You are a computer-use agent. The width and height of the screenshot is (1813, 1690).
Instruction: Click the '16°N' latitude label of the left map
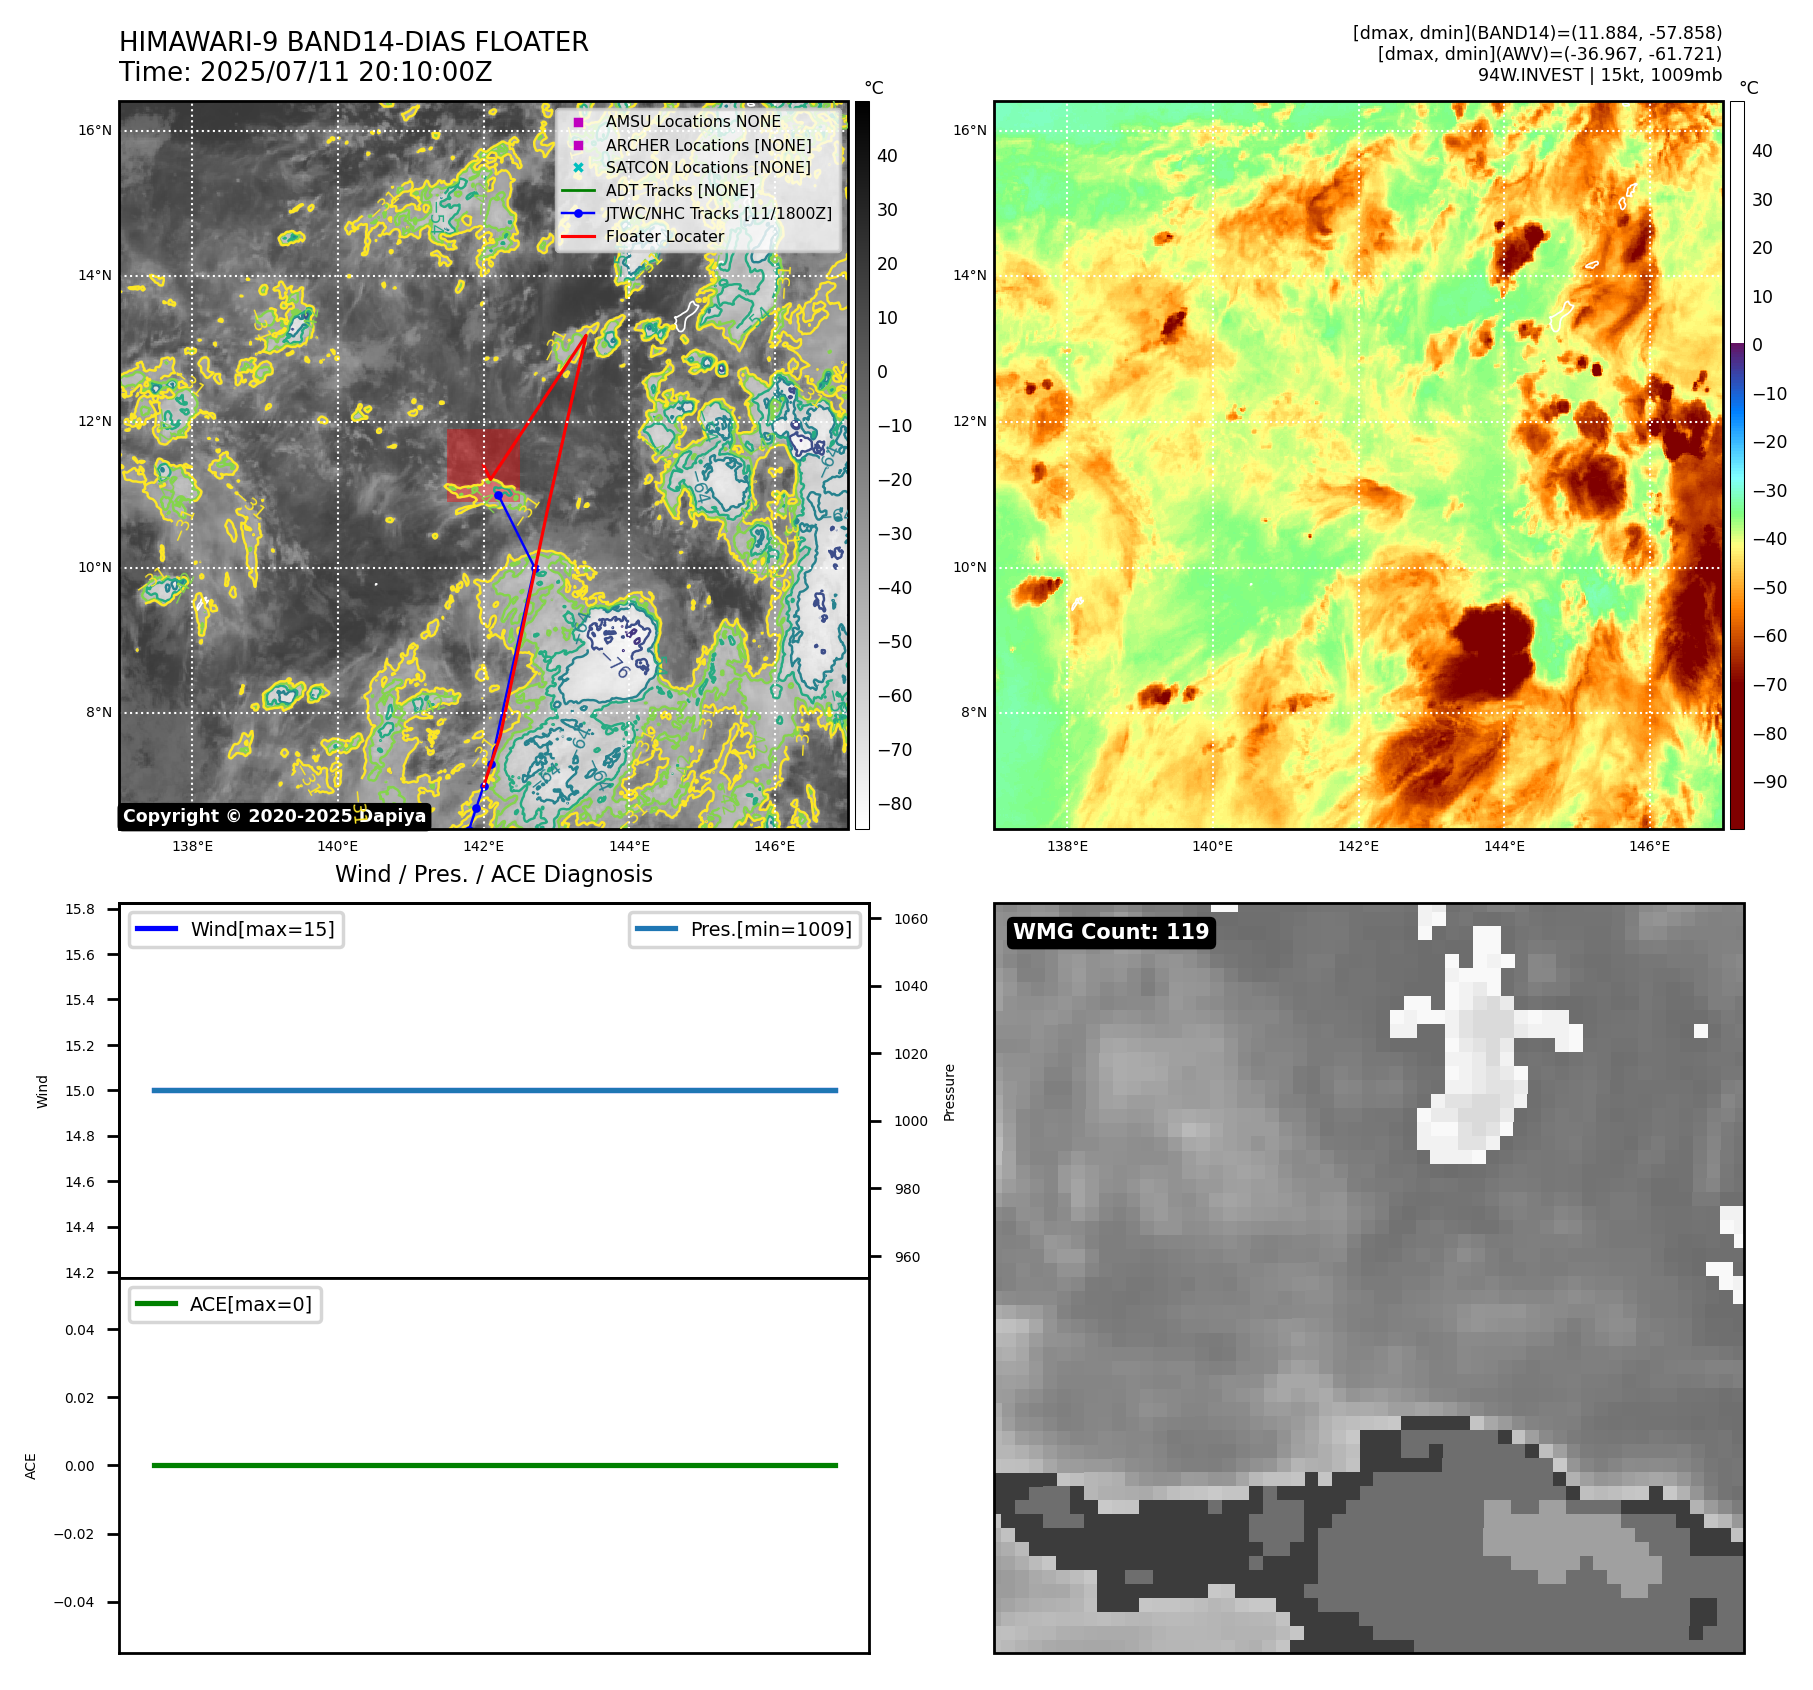(95, 130)
